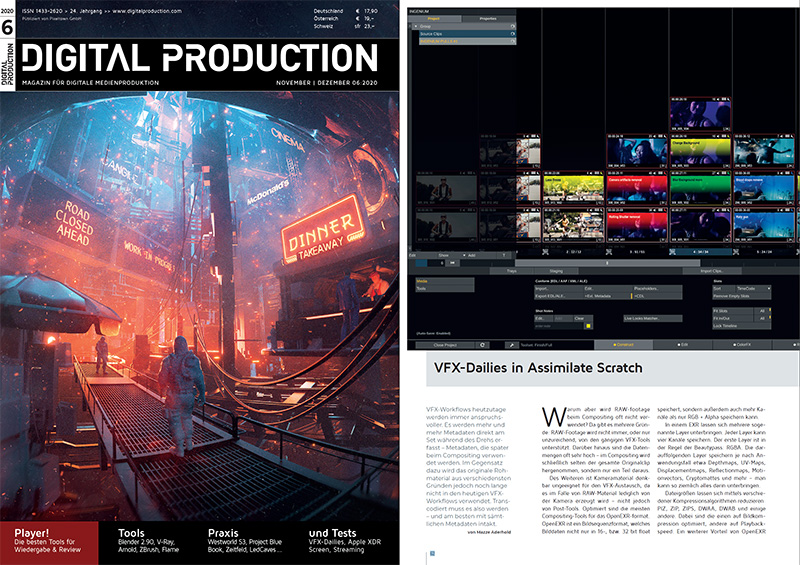Viewport: 800px width, 565px height.
Task: Click the Conform Edit.. button
Action: 608,288
